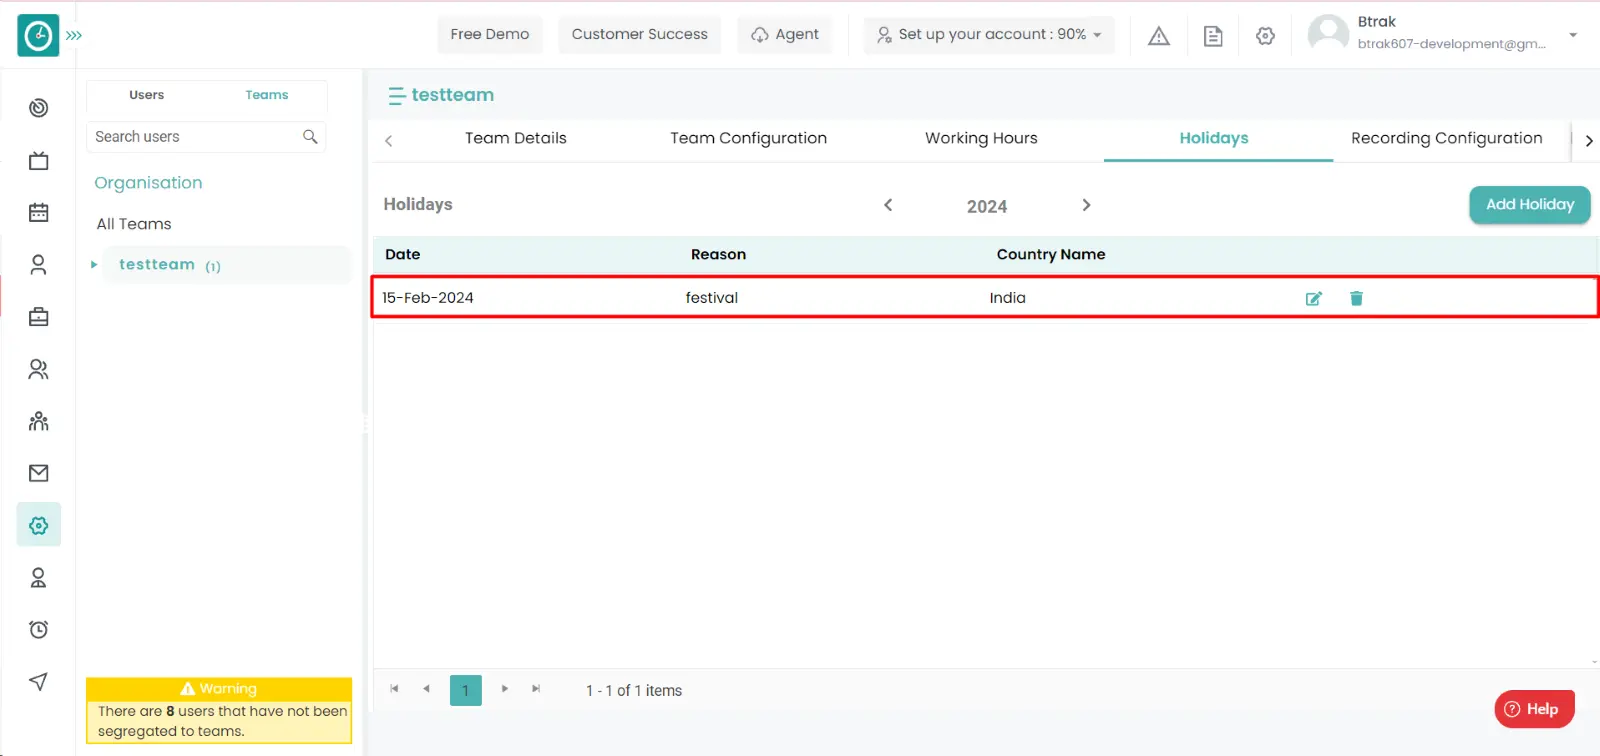
Task: Open the Team Configuration tab
Action: point(749,138)
